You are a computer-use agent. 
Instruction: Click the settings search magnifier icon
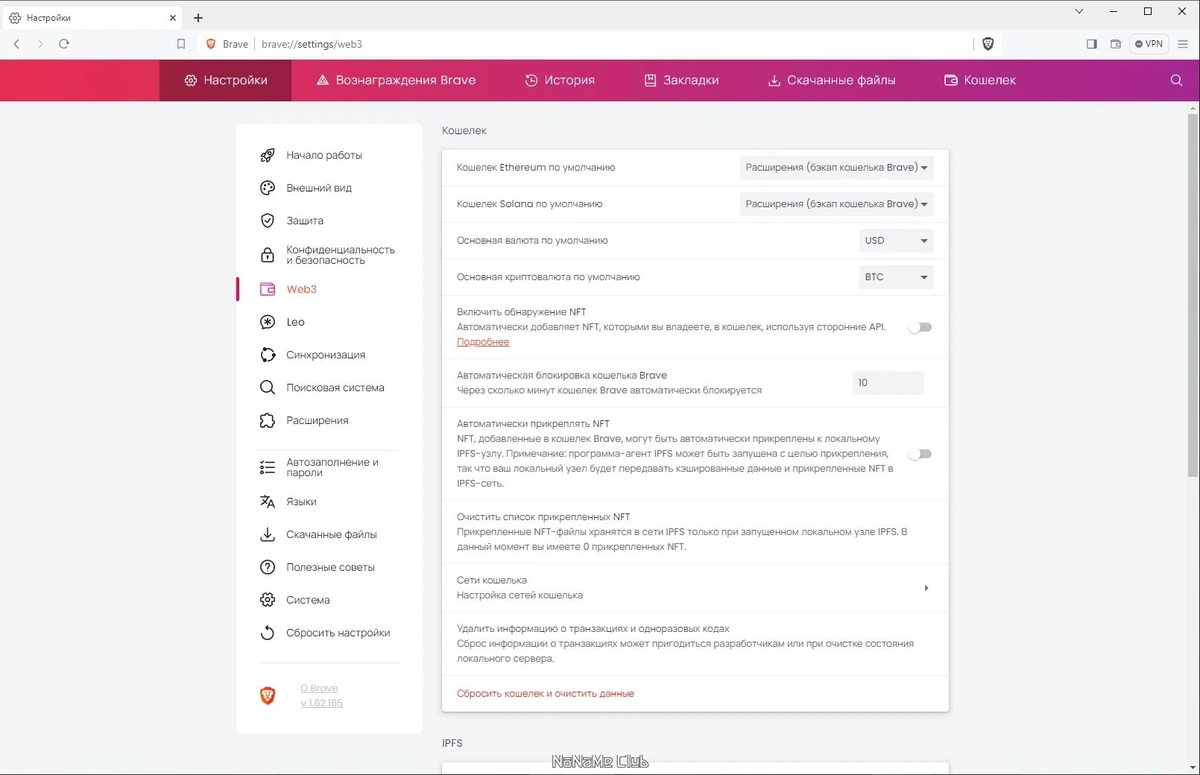1176,80
